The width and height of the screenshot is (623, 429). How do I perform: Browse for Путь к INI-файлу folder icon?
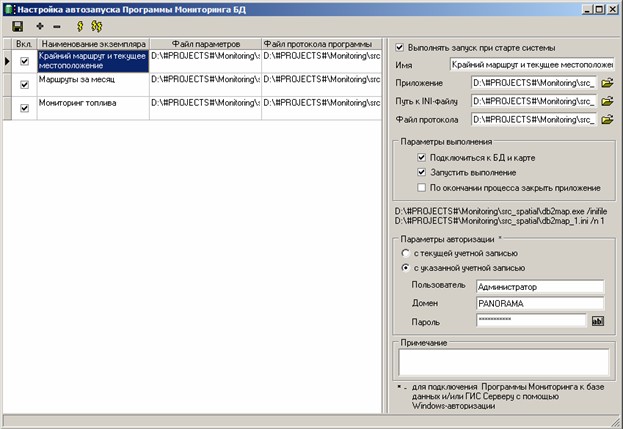click(606, 102)
